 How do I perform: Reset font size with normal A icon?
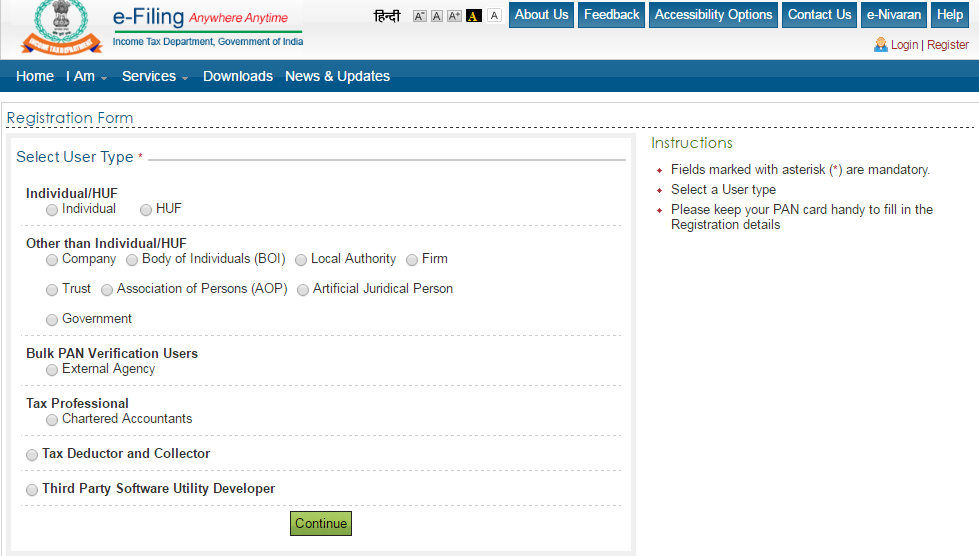coord(437,16)
